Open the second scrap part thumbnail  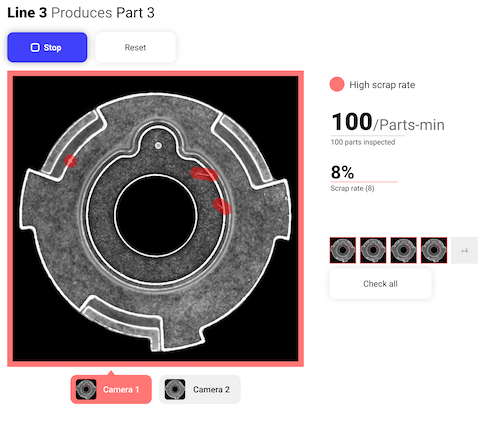373,250
